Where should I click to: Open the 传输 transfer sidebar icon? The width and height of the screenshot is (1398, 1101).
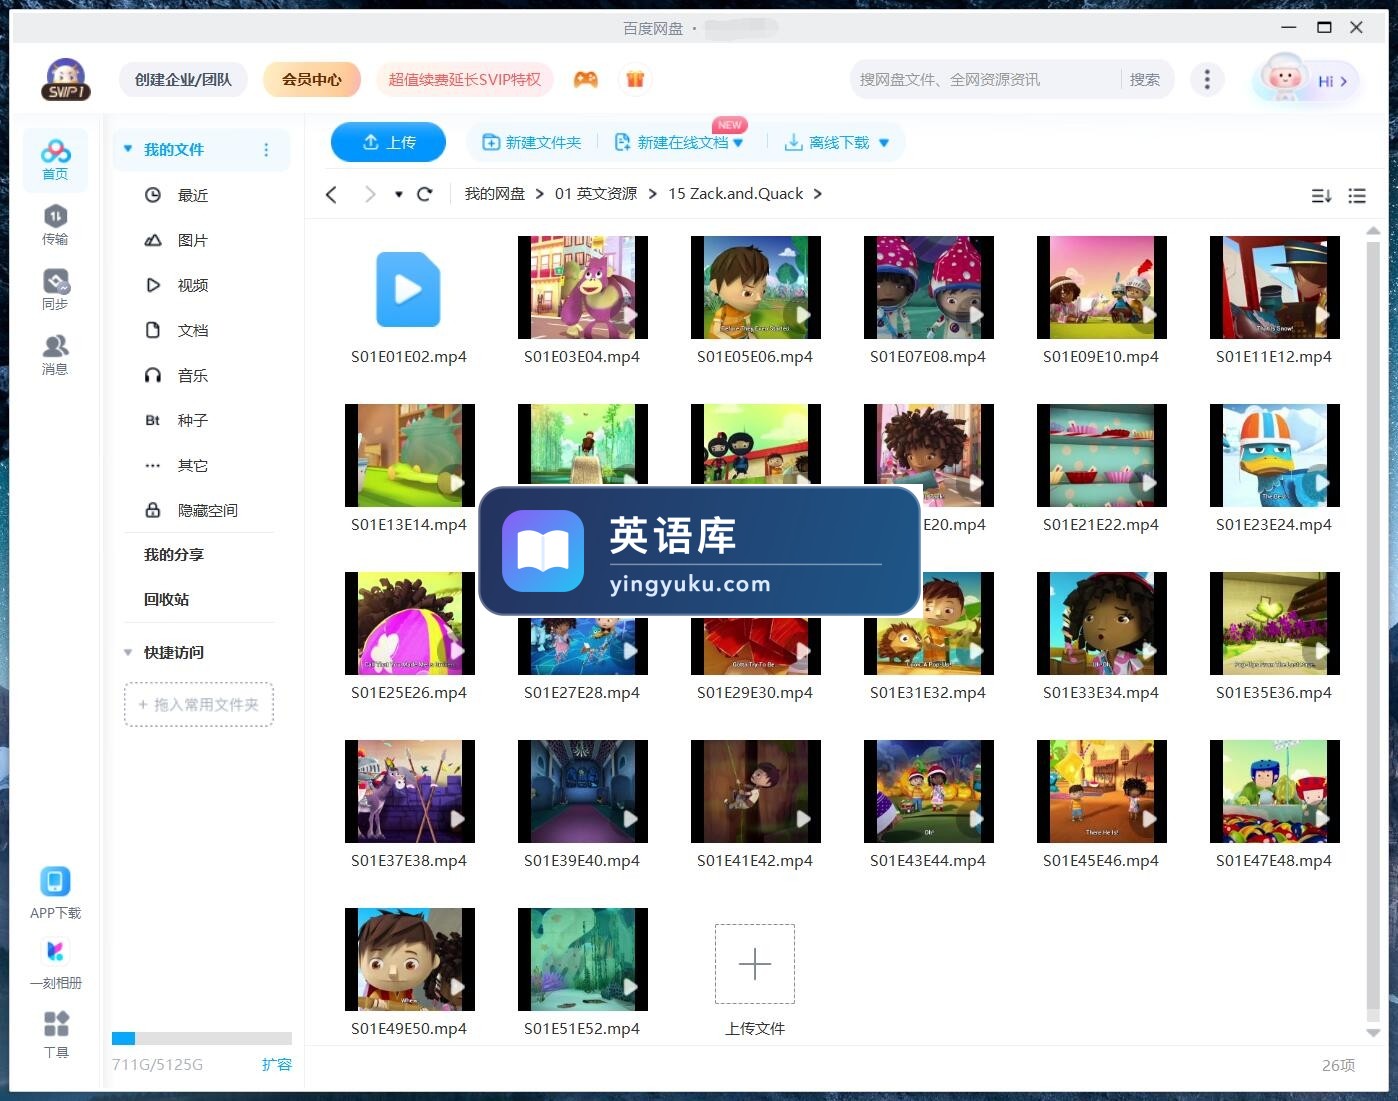pos(55,225)
